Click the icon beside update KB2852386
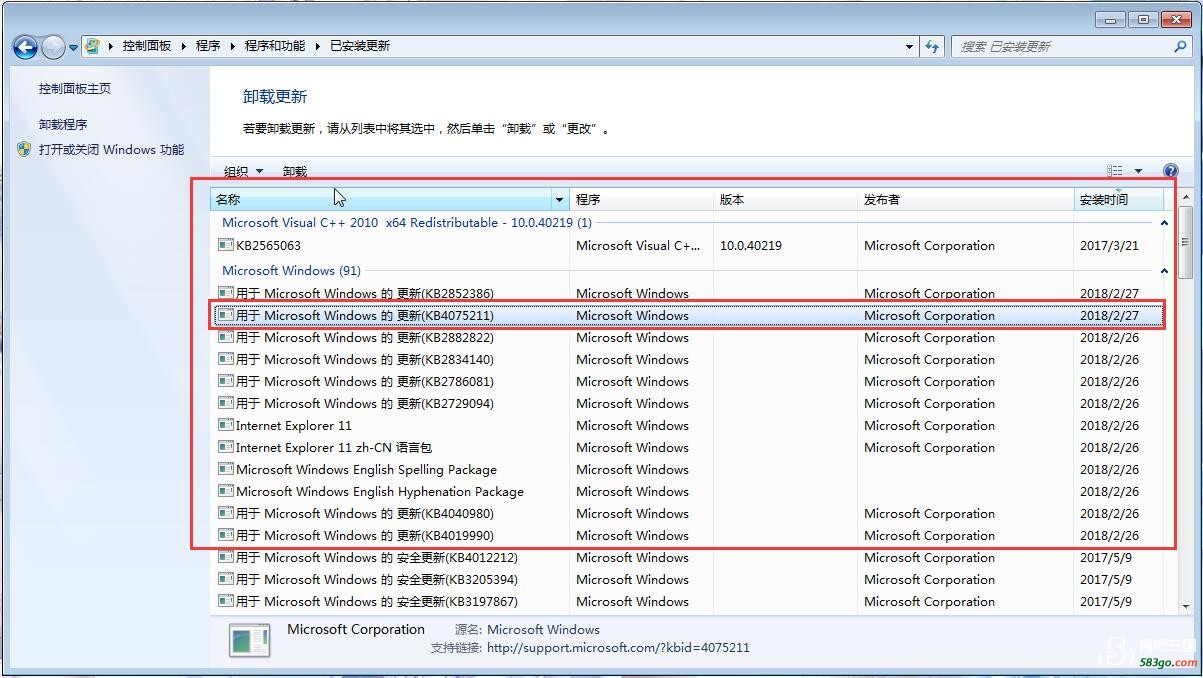Viewport: 1203px width, 678px height. pyautogui.click(x=226, y=293)
